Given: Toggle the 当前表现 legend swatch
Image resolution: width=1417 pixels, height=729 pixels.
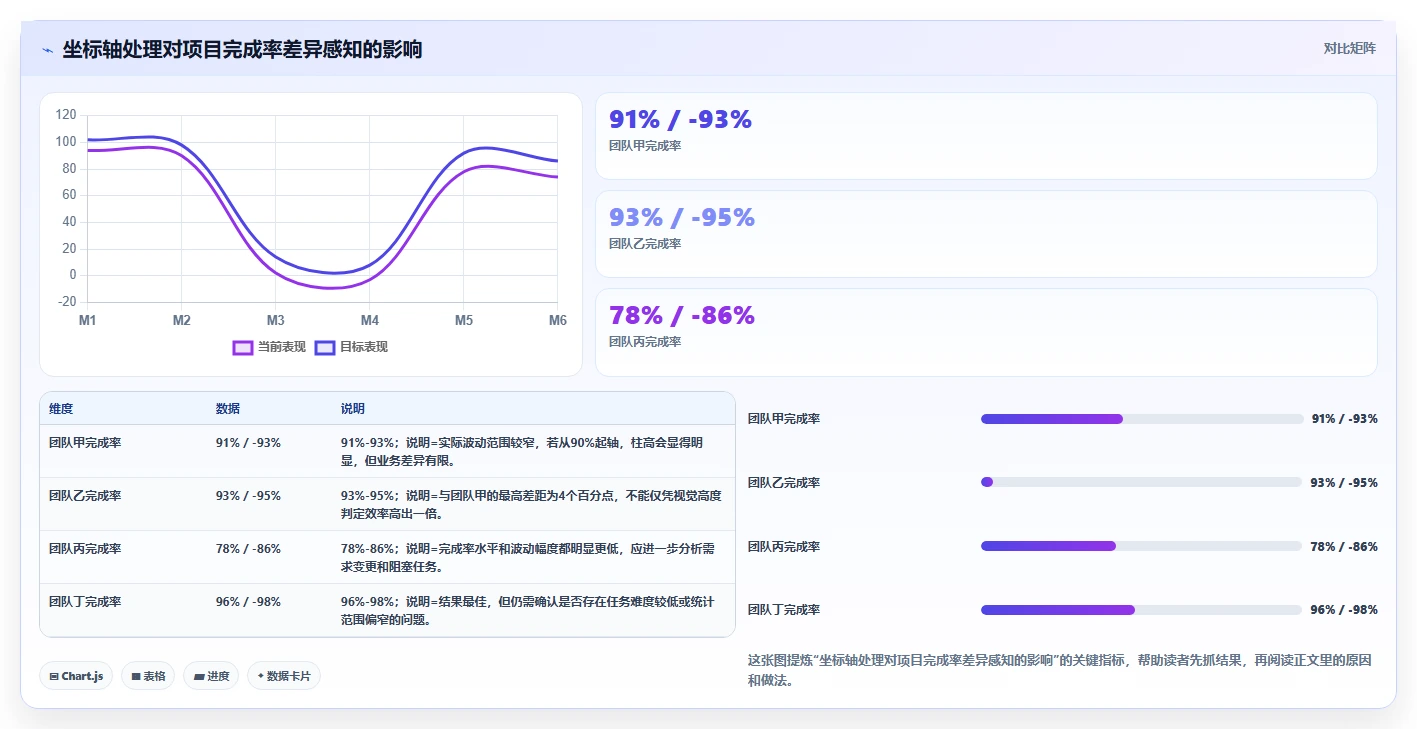Looking at the screenshot, I should [242, 347].
